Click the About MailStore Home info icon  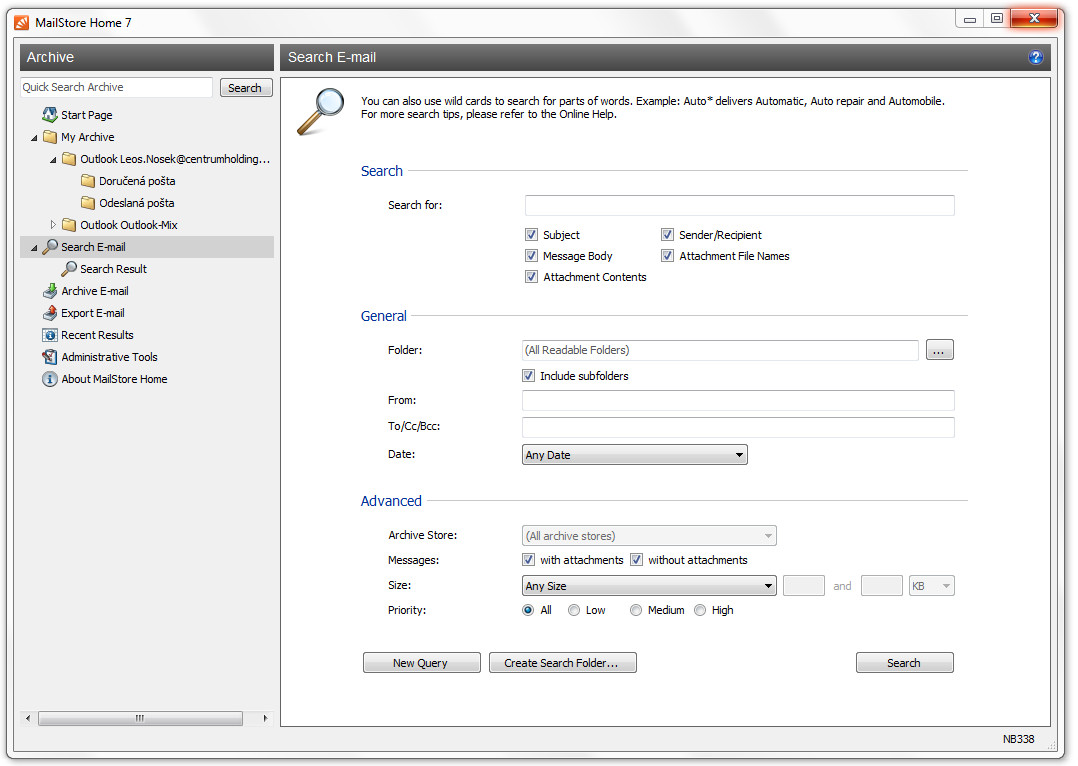coord(50,379)
